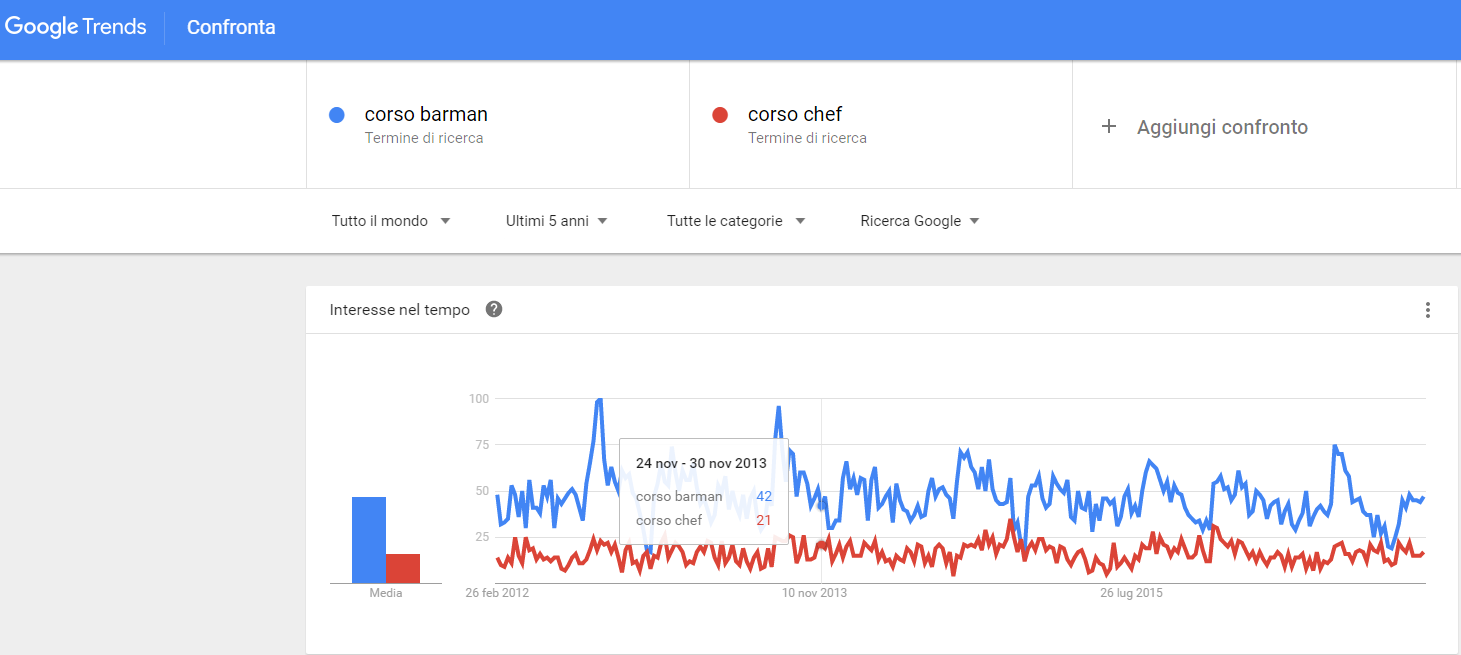This screenshot has width=1461, height=655.
Task: Click the Confronta header tab
Action: [x=231, y=27]
